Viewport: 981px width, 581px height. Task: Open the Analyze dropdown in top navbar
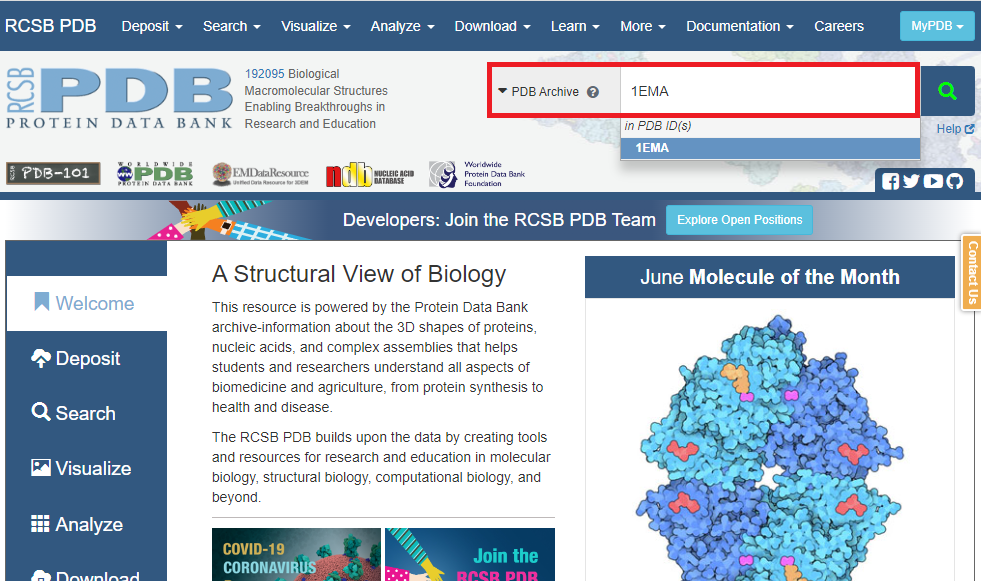point(402,26)
